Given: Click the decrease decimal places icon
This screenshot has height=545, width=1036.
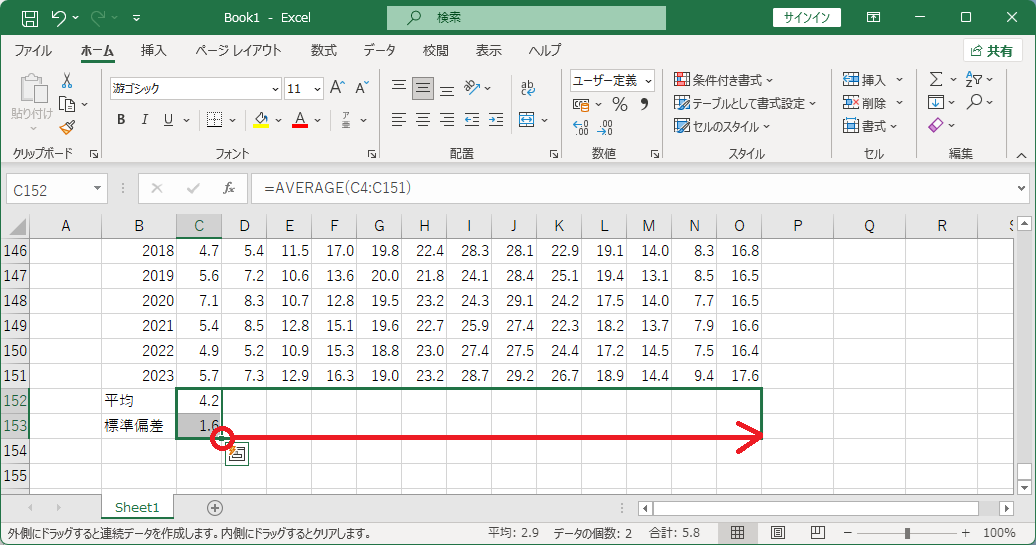Looking at the screenshot, I should [605, 127].
